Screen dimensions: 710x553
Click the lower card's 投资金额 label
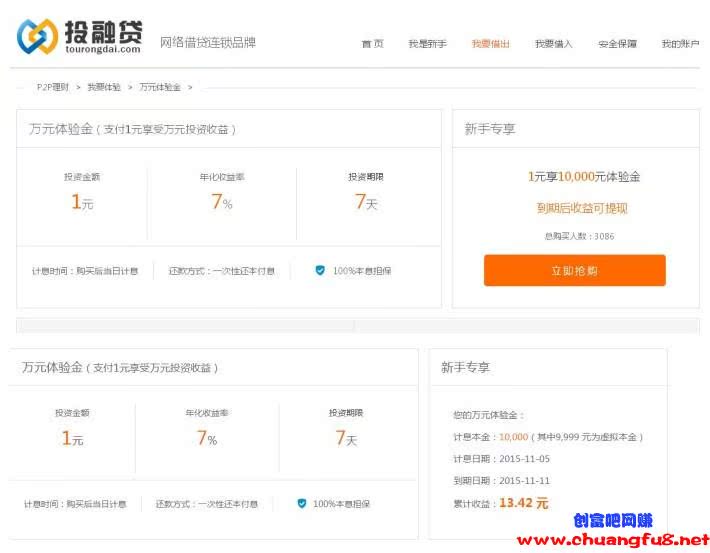click(72, 413)
